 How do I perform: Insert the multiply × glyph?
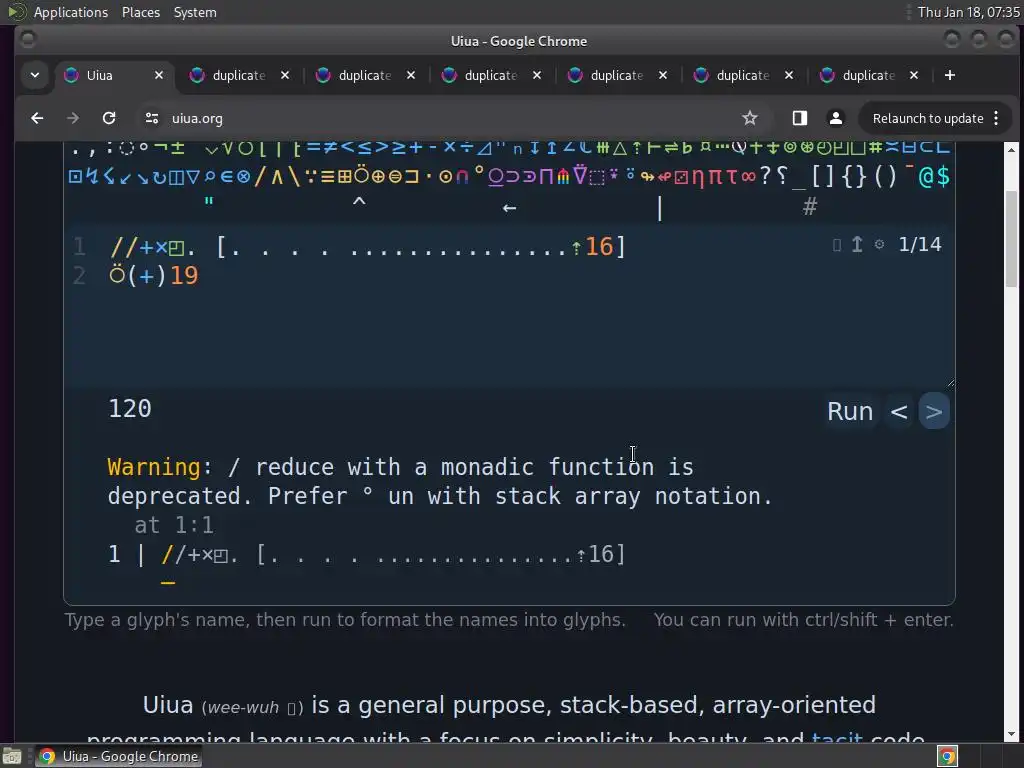(x=449, y=147)
